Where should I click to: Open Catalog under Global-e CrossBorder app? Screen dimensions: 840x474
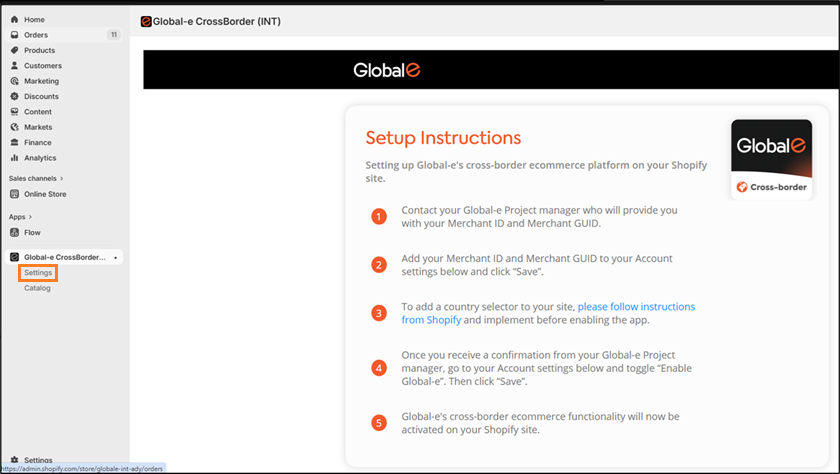coord(37,288)
